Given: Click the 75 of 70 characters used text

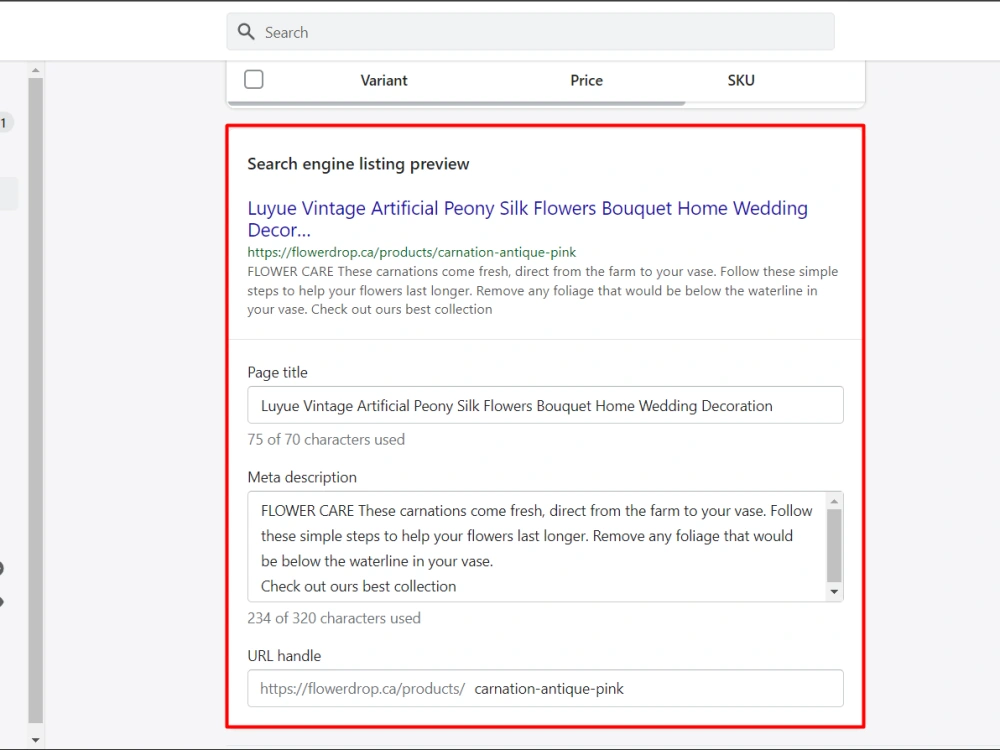Looking at the screenshot, I should tap(326, 439).
